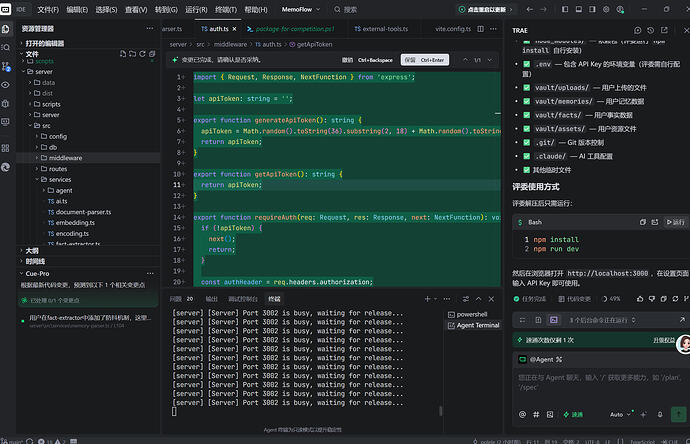Screen dimensions: 690x444
Task: Send the chat message
Action: 678,414
